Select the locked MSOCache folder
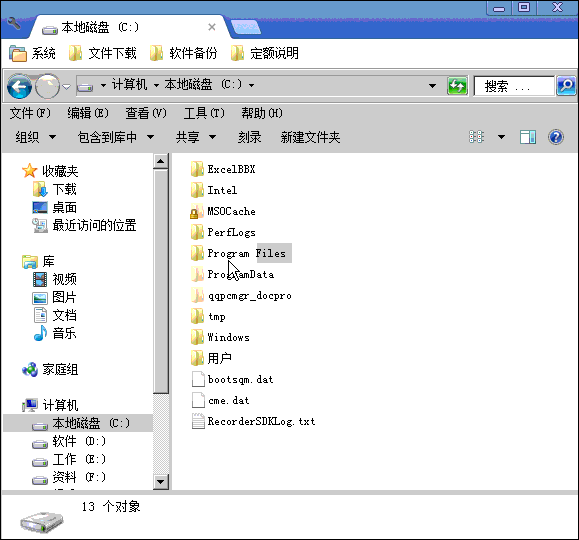Image resolution: width=579 pixels, height=540 pixels. pyautogui.click(x=223, y=211)
